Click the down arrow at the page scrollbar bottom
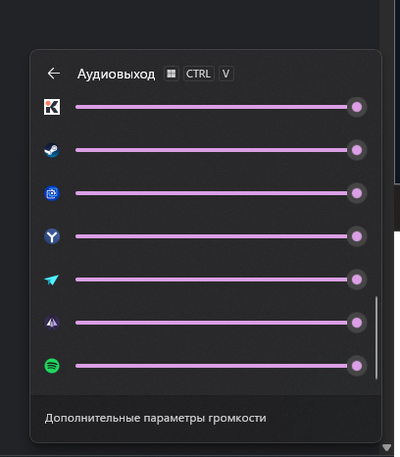This screenshot has width=400, height=457. click(x=386, y=447)
